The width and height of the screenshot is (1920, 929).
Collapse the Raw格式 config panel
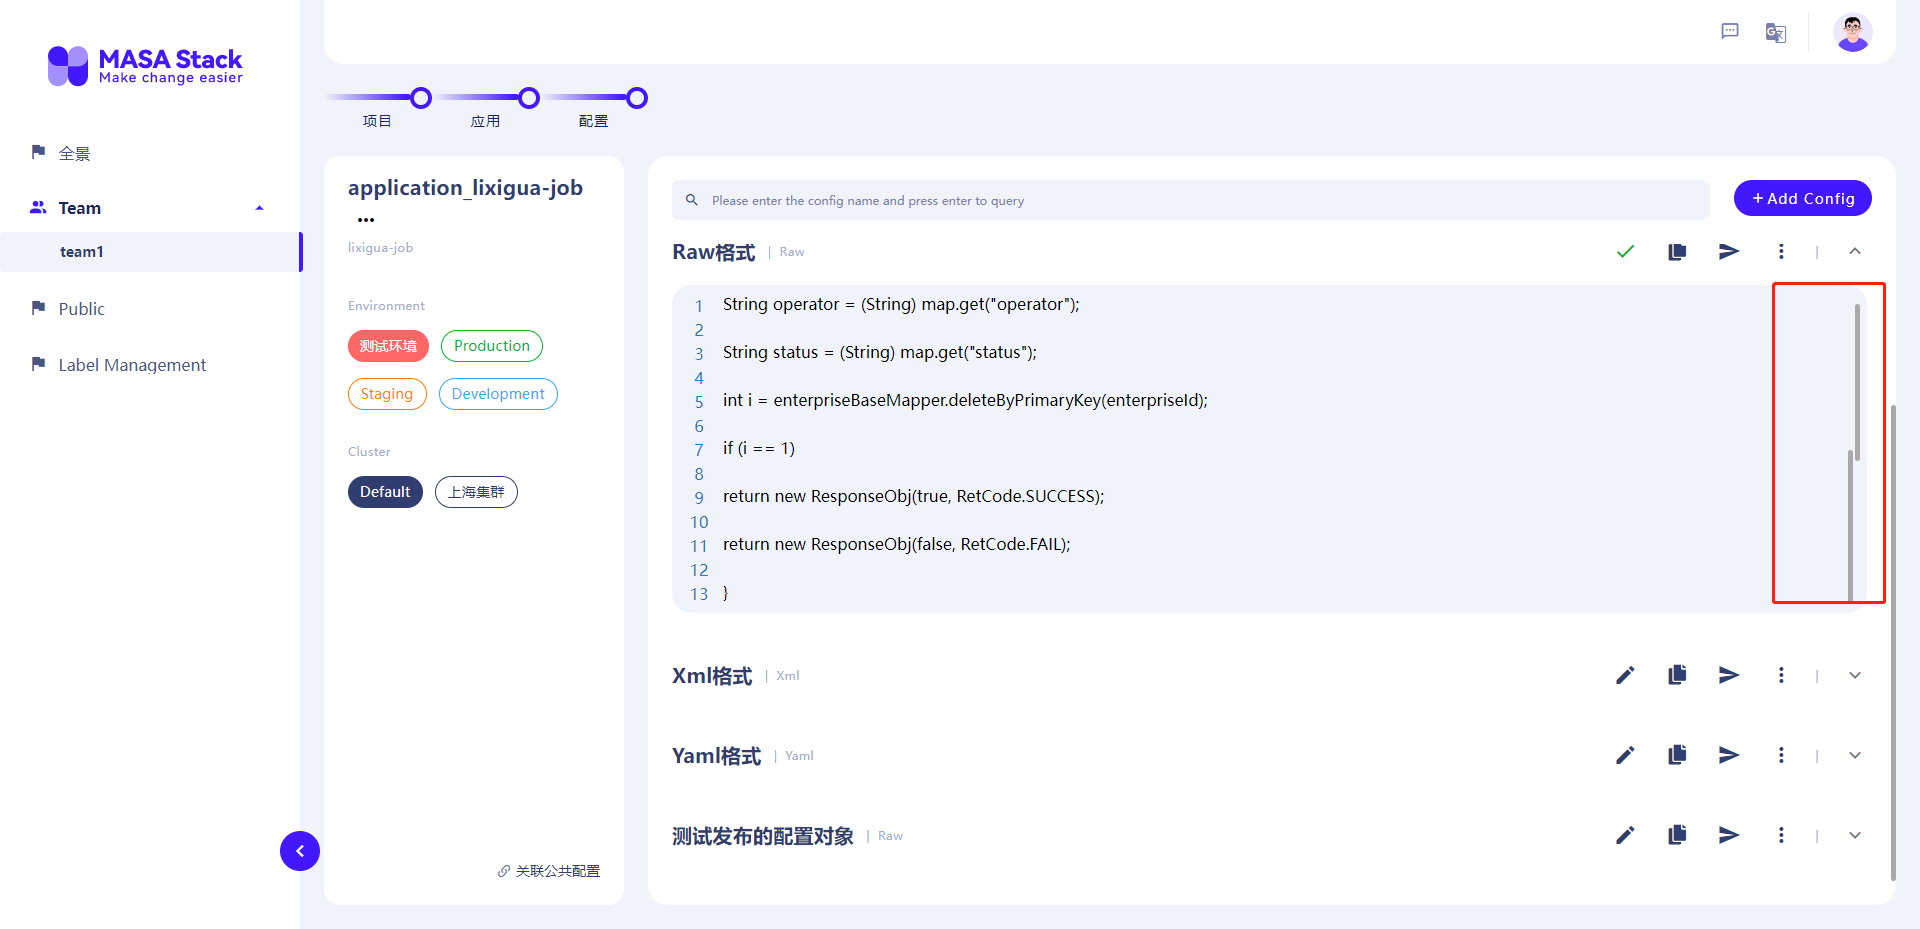coord(1855,251)
